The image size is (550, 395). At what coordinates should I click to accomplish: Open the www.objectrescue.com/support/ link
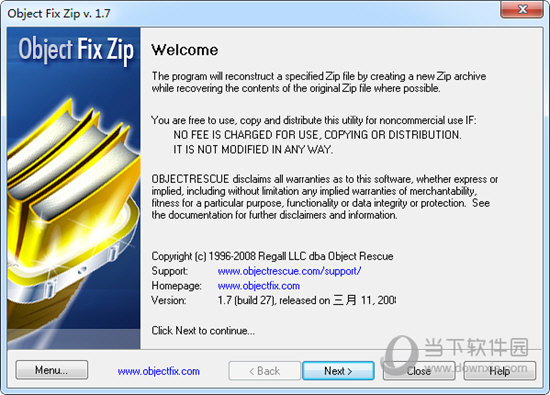click(289, 271)
